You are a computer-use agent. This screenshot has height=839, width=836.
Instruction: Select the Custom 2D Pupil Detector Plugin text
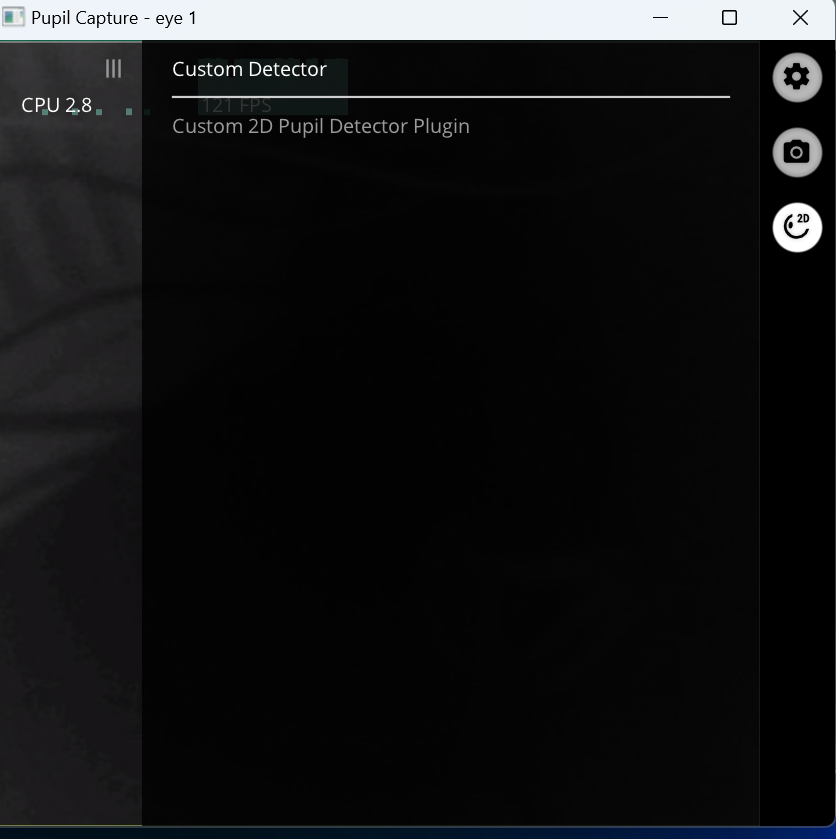coord(321,127)
